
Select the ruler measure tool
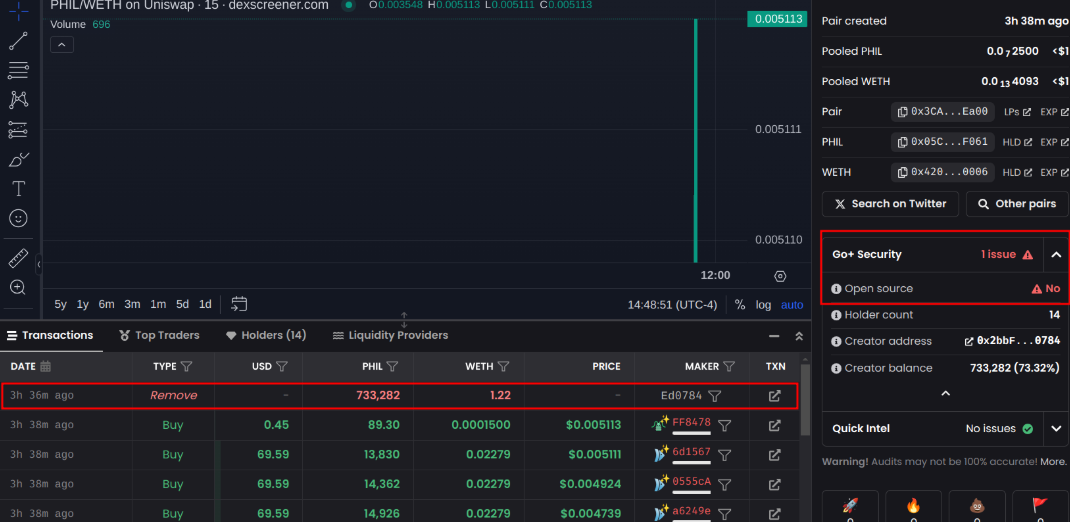pyautogui.click(x=18, y=259)
